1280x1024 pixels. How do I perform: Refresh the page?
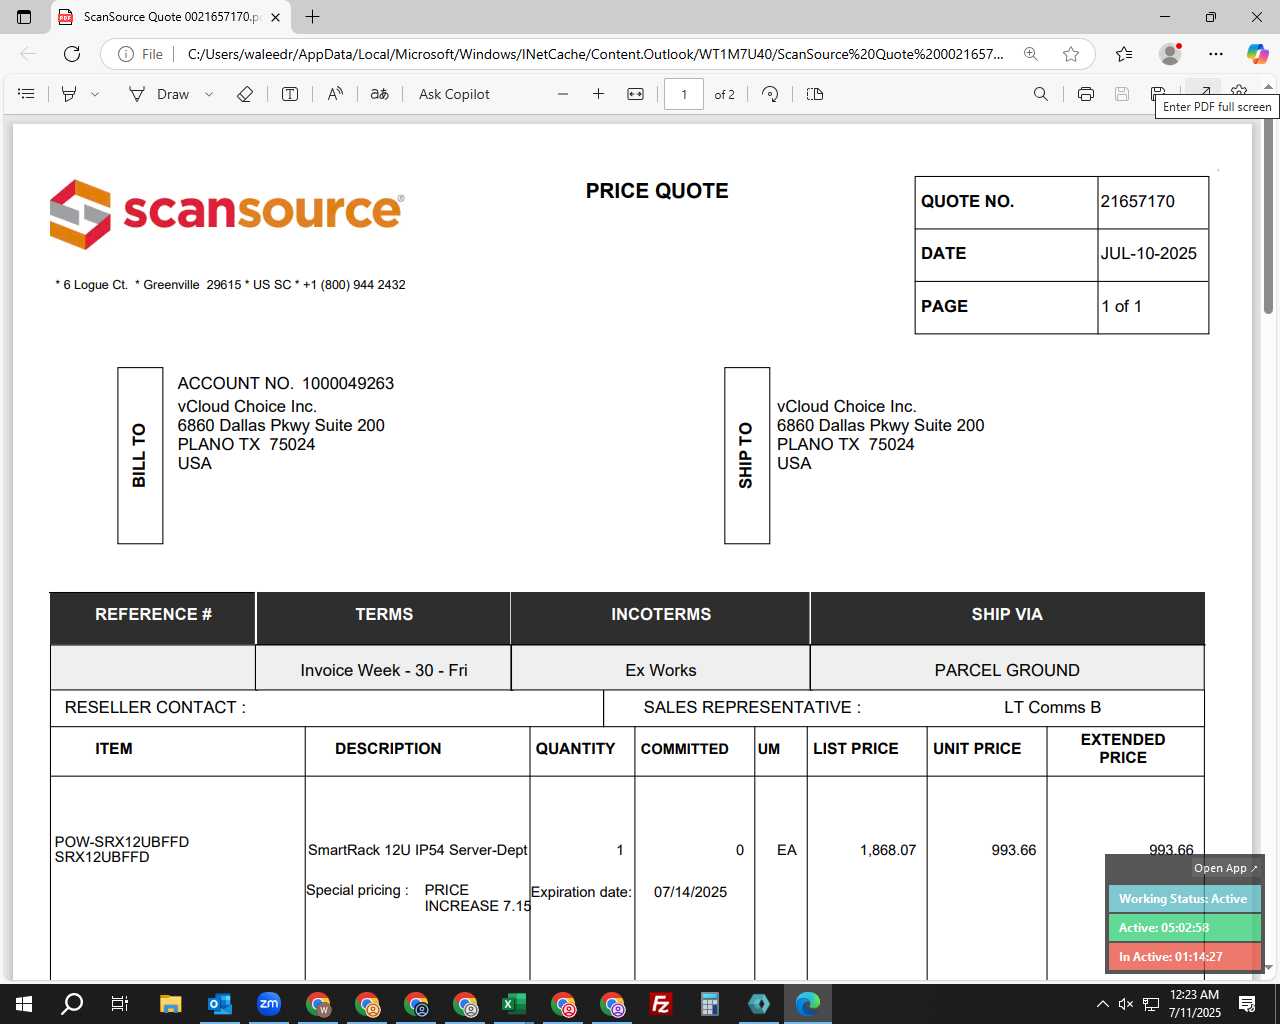(72, 54)
